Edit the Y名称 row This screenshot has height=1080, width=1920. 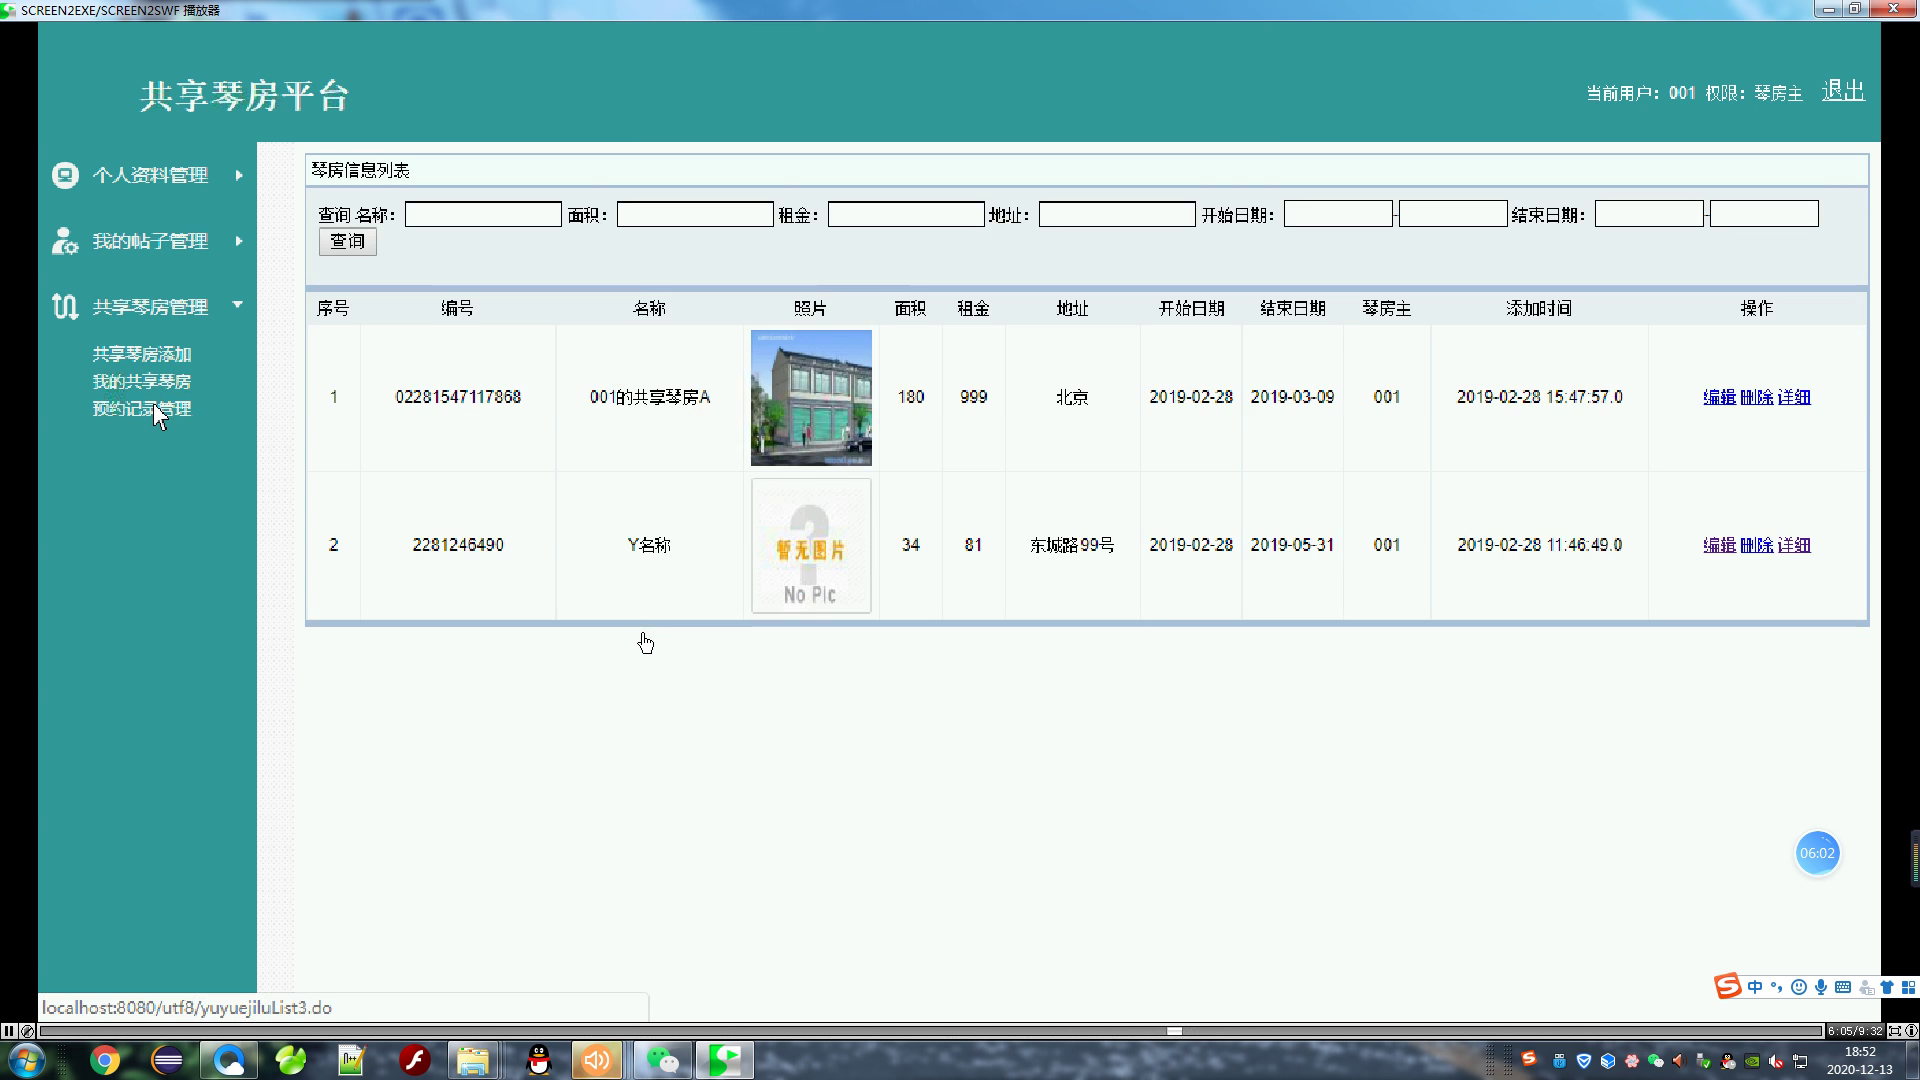pos(1719,545)
